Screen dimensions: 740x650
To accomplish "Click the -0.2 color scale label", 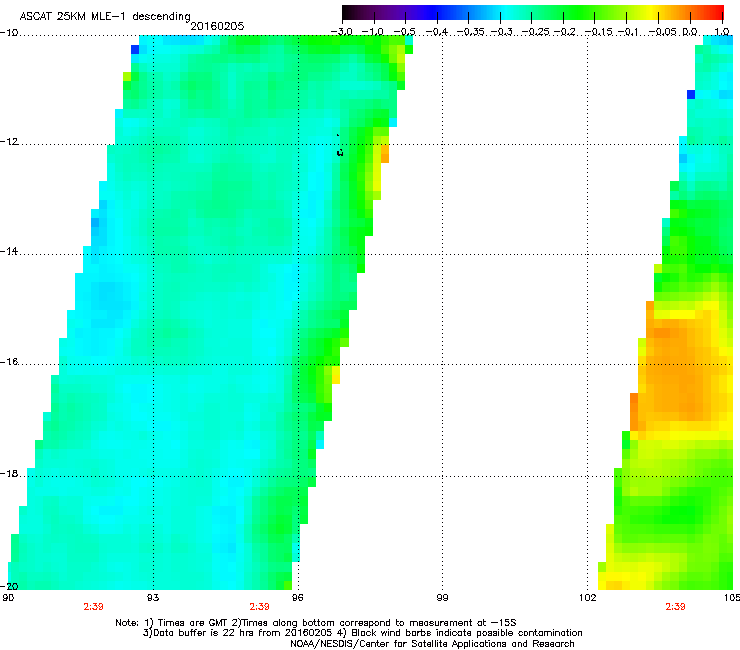I will click(x=564, y=32).
